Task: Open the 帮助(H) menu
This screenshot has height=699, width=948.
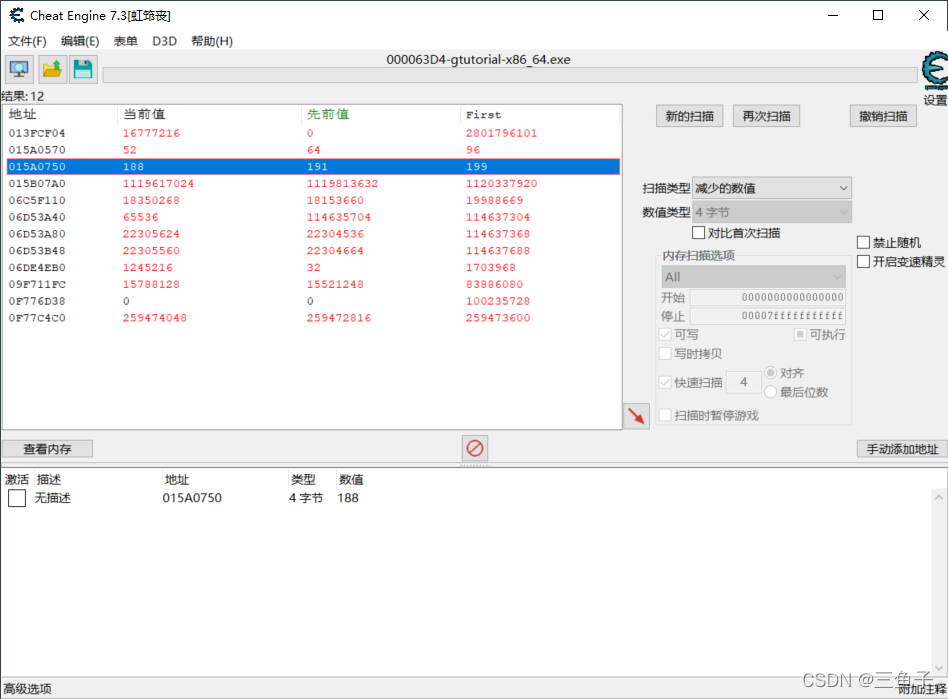Action: point(212,41)
